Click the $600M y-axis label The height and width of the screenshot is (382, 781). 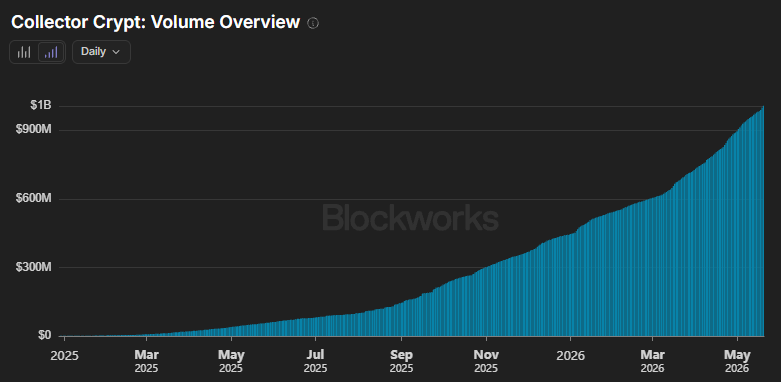33,199
